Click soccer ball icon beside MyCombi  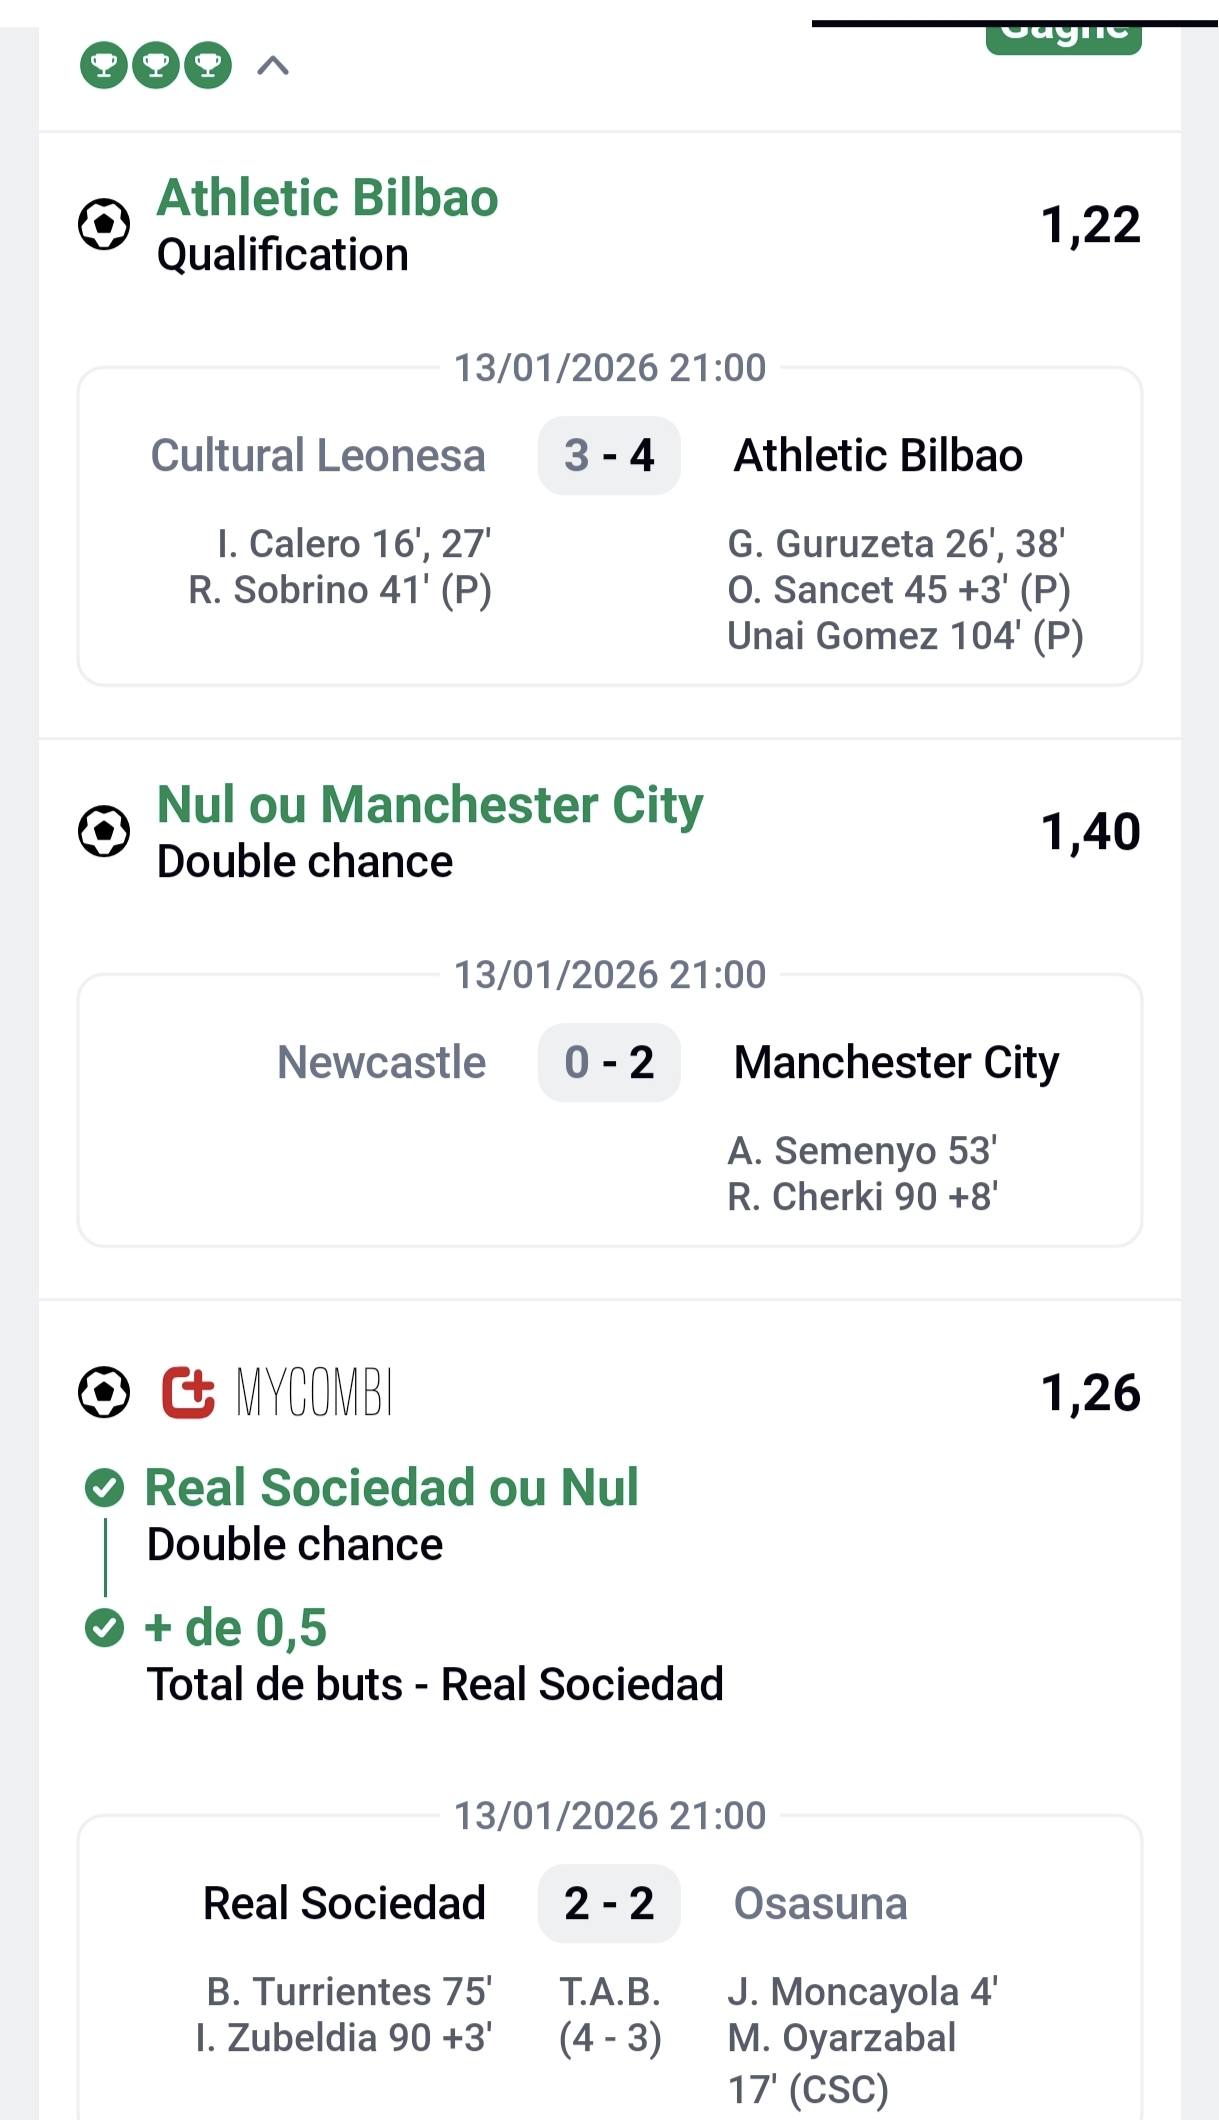click(104, 1392)
